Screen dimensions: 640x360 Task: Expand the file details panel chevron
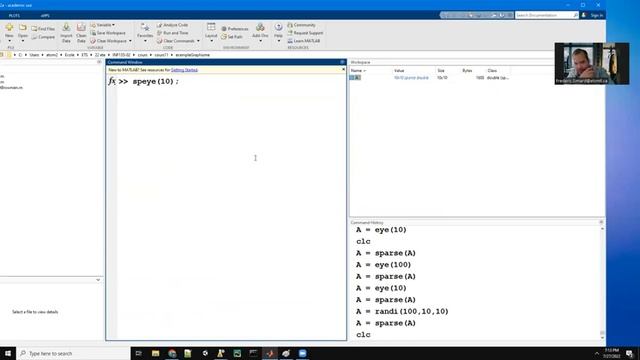98,280
